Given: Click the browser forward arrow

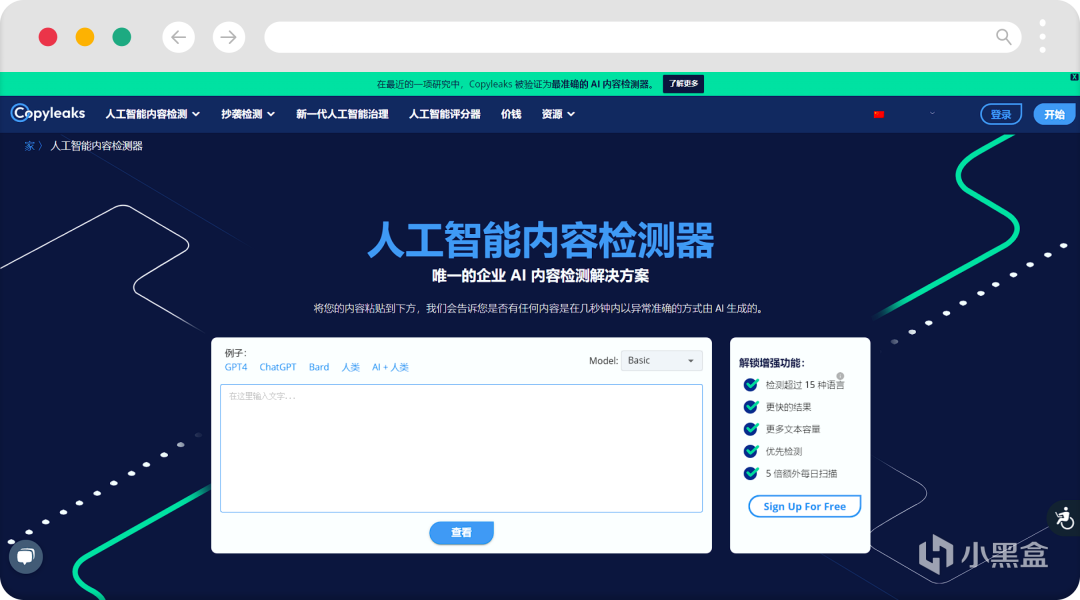Looking at the screenshot, I should point(229,37).
